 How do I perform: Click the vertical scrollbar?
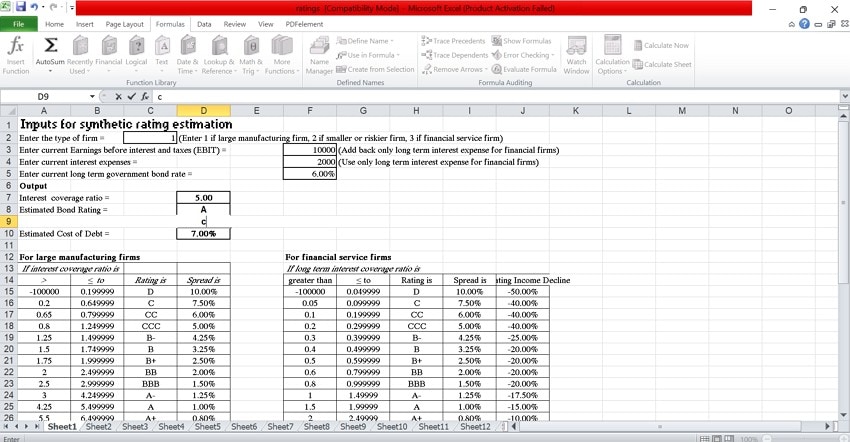843,203
